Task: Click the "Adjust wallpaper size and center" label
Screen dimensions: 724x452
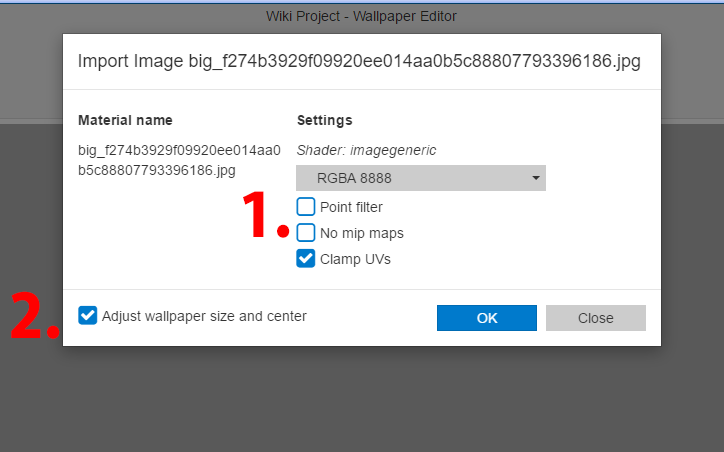Action: (x=204, y=316)
